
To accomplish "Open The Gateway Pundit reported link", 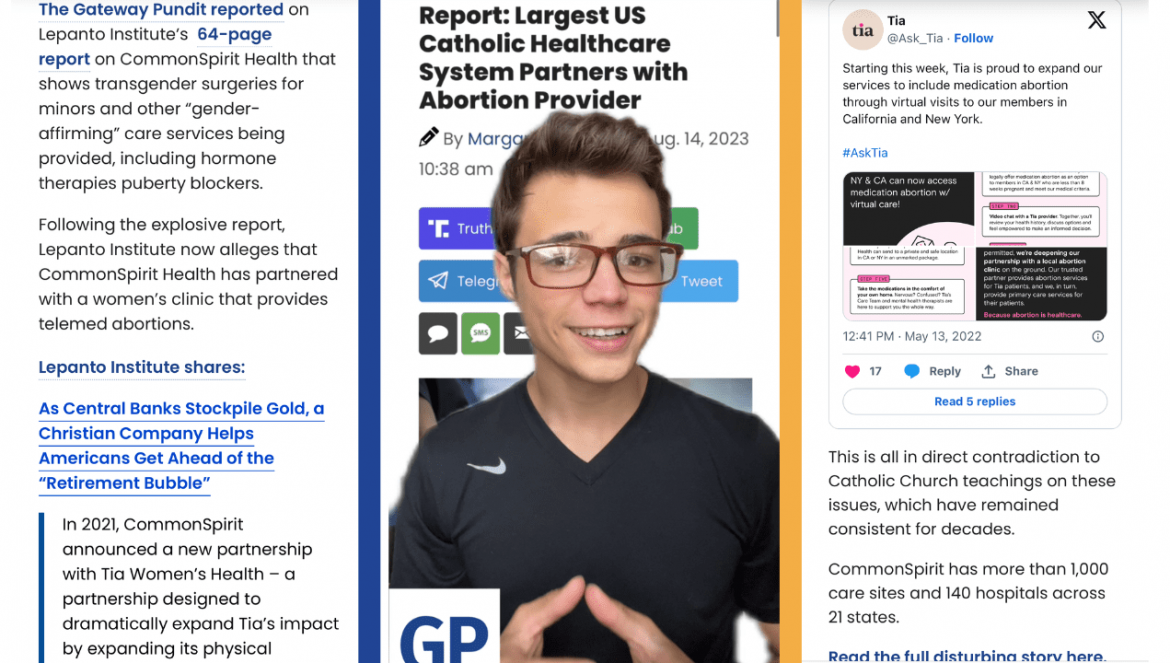I will (161, 10).
